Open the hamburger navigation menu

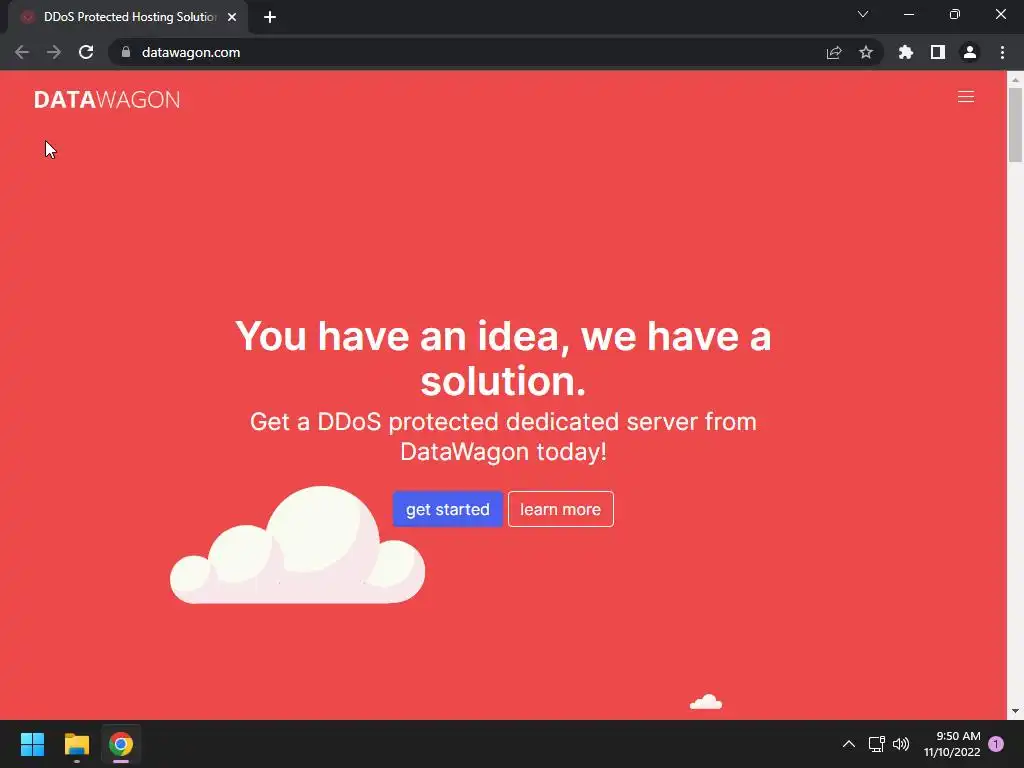(x=965, y=97)
